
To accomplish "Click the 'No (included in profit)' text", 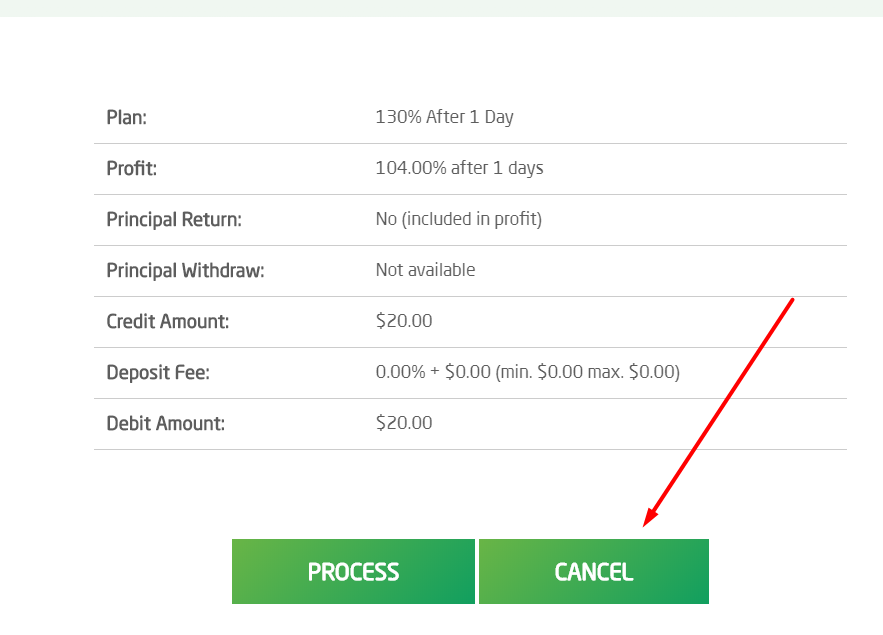I will 458,219.
